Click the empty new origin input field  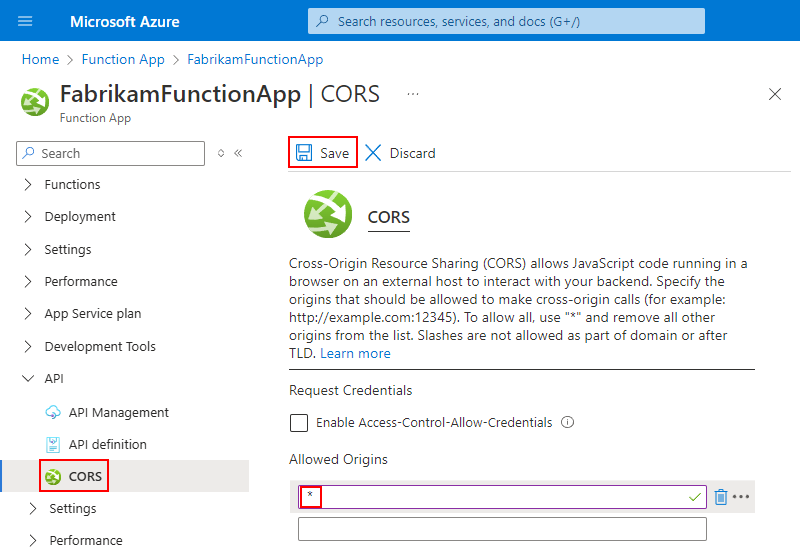click(x=502, y=529)
